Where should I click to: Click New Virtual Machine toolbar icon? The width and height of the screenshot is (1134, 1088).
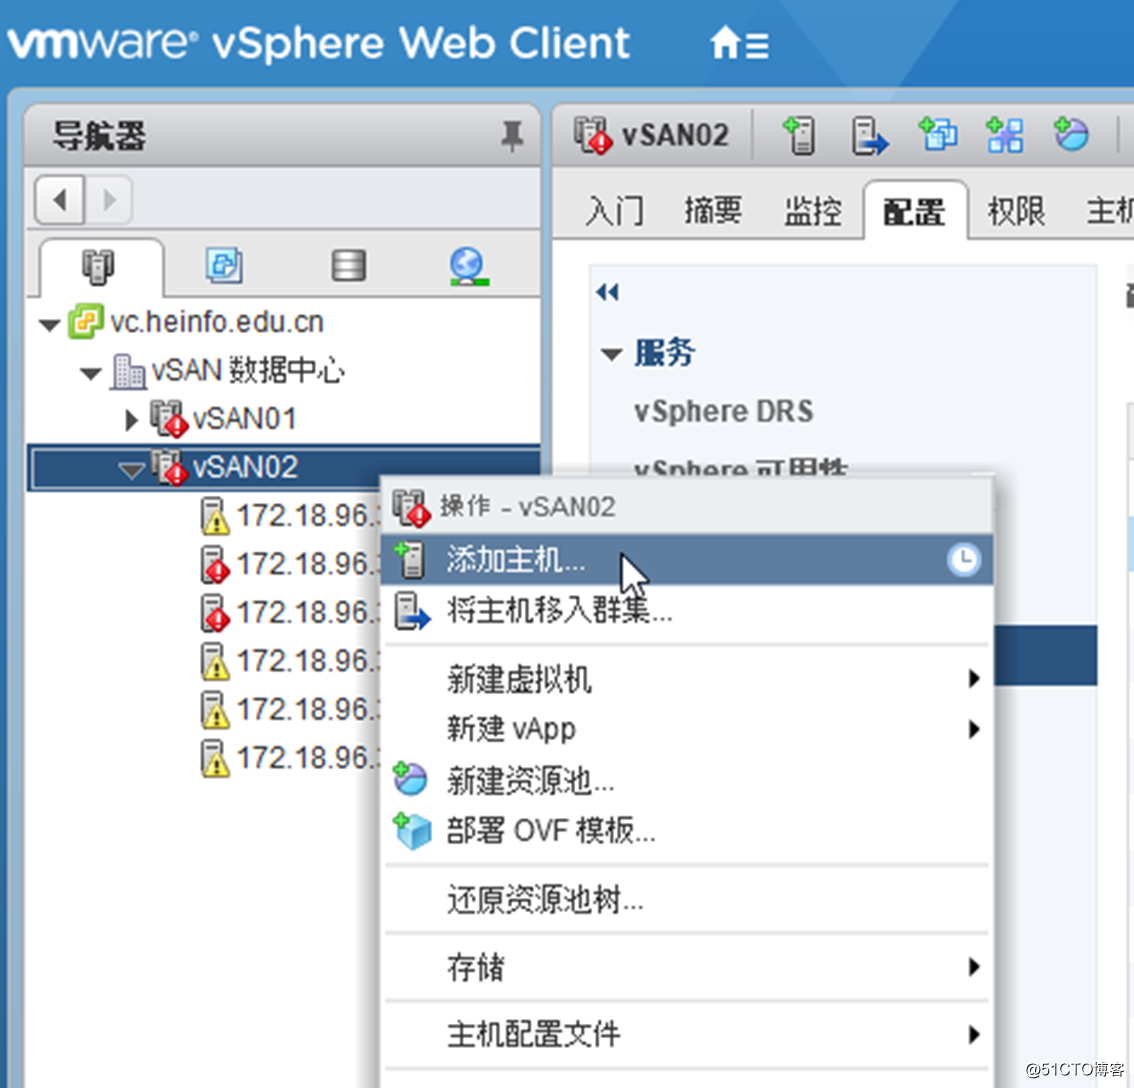(x=938, y=135)
